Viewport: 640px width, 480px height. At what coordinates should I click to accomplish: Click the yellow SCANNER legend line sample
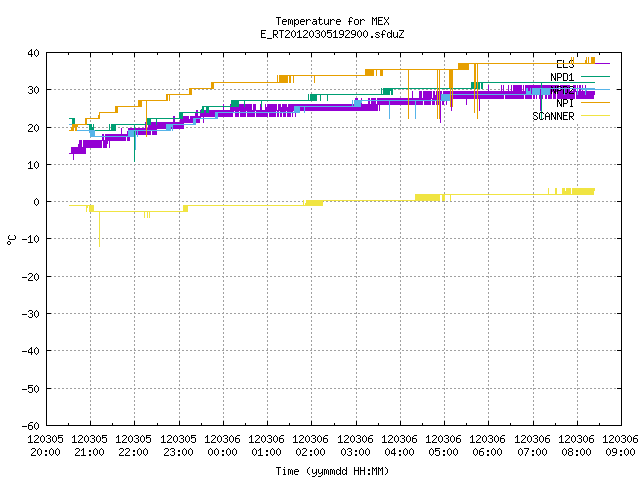point(595,116)
